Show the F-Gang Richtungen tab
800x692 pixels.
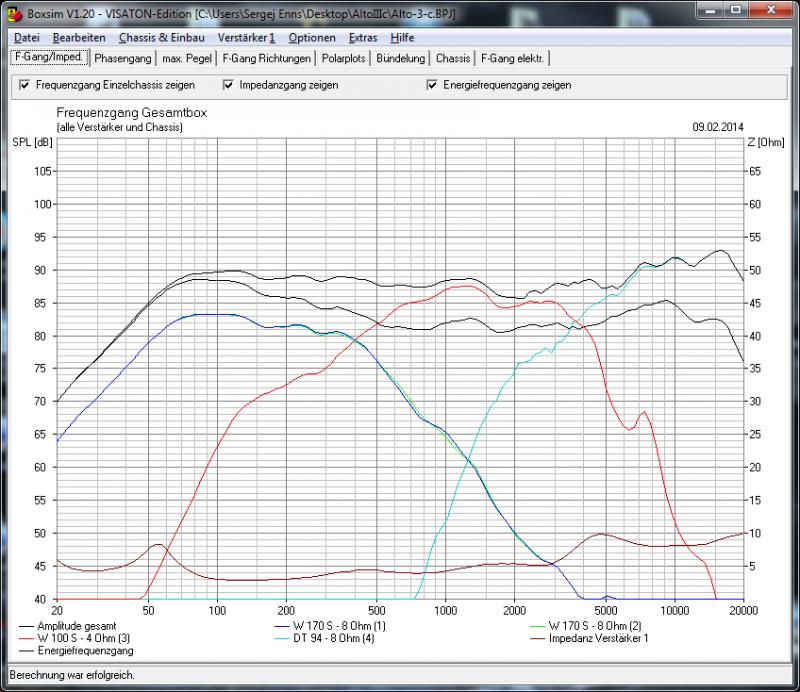coord(266,58)
